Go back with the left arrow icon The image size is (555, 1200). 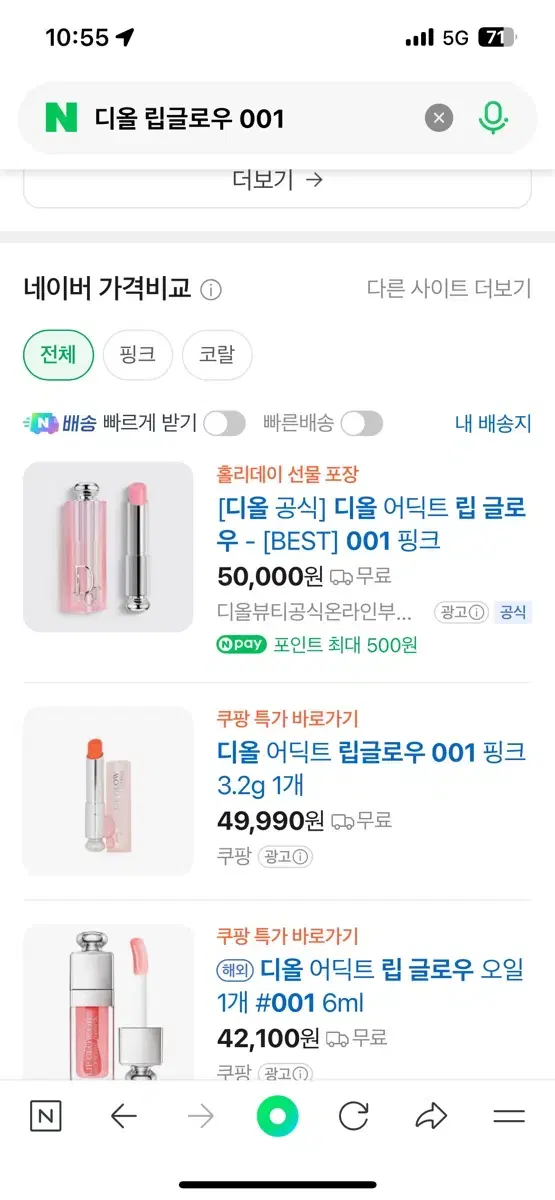[124, 1116]
